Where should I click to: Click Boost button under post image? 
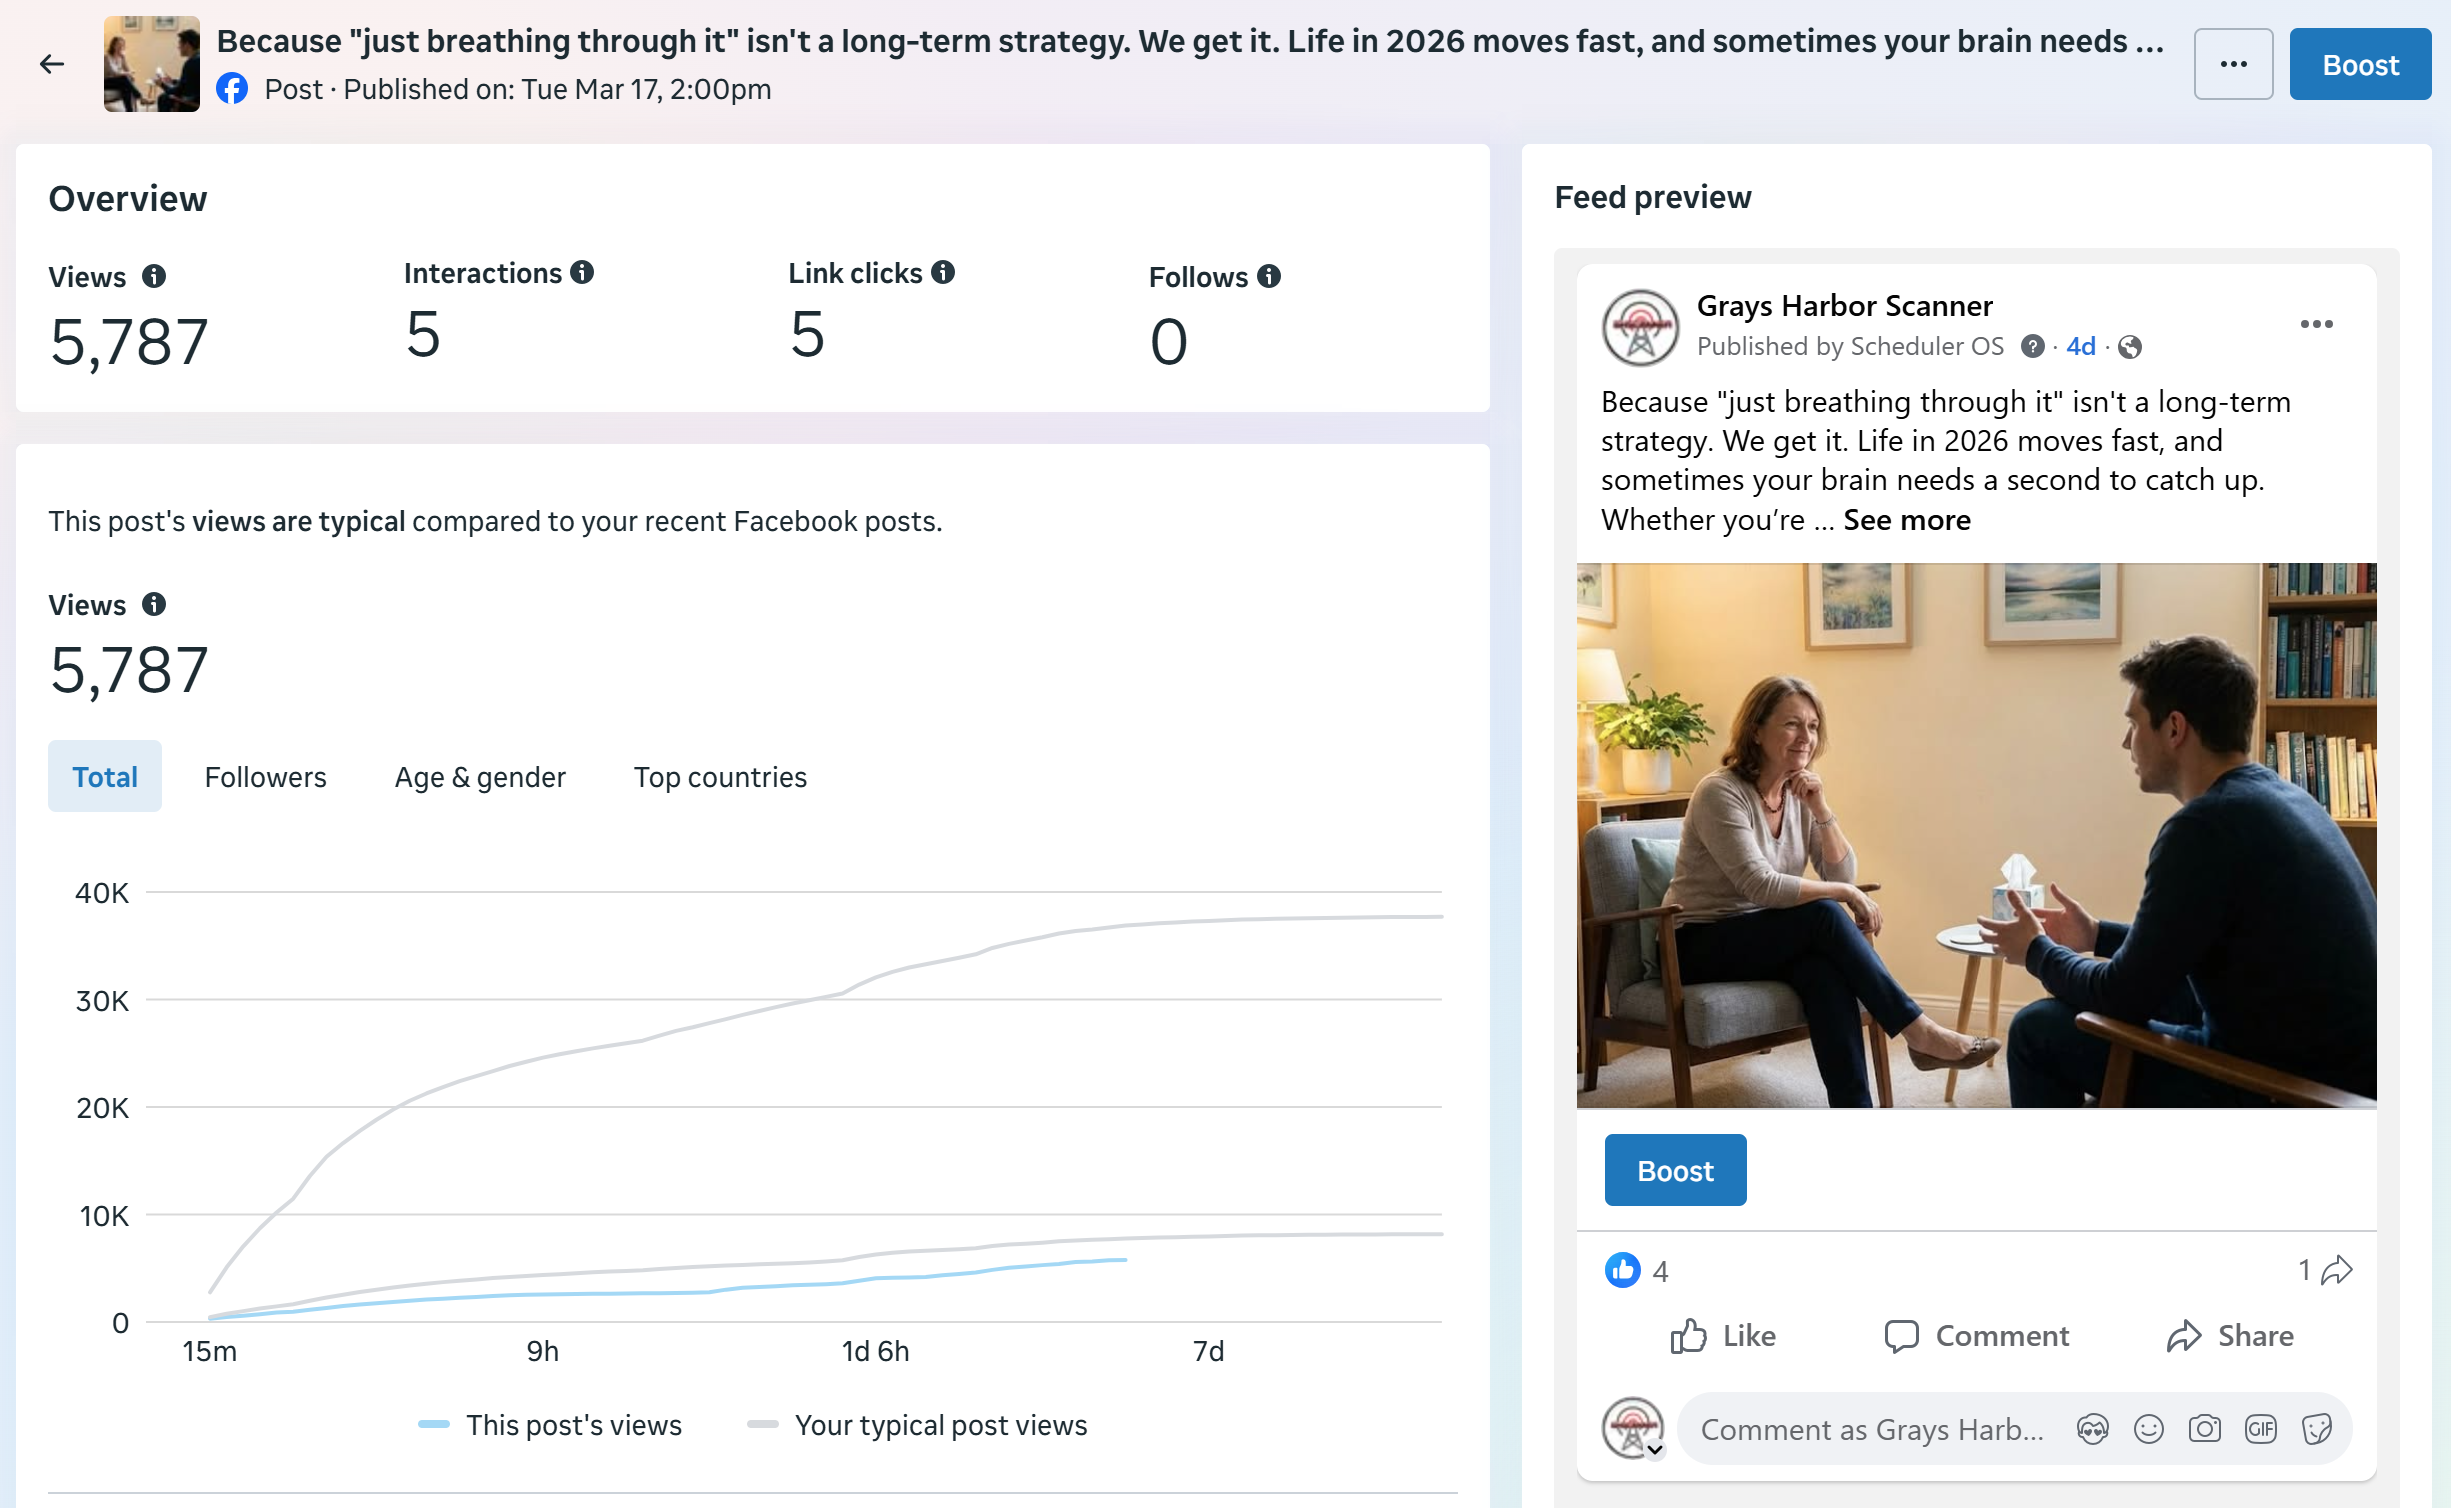point(1675,1170)
